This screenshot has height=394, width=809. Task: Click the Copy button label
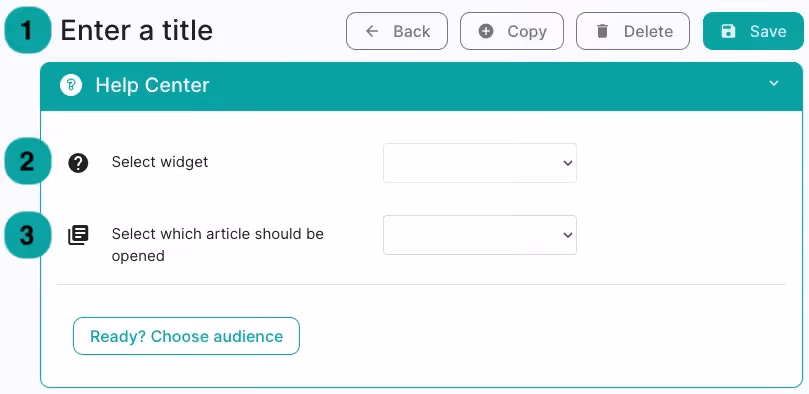[527, 31]
